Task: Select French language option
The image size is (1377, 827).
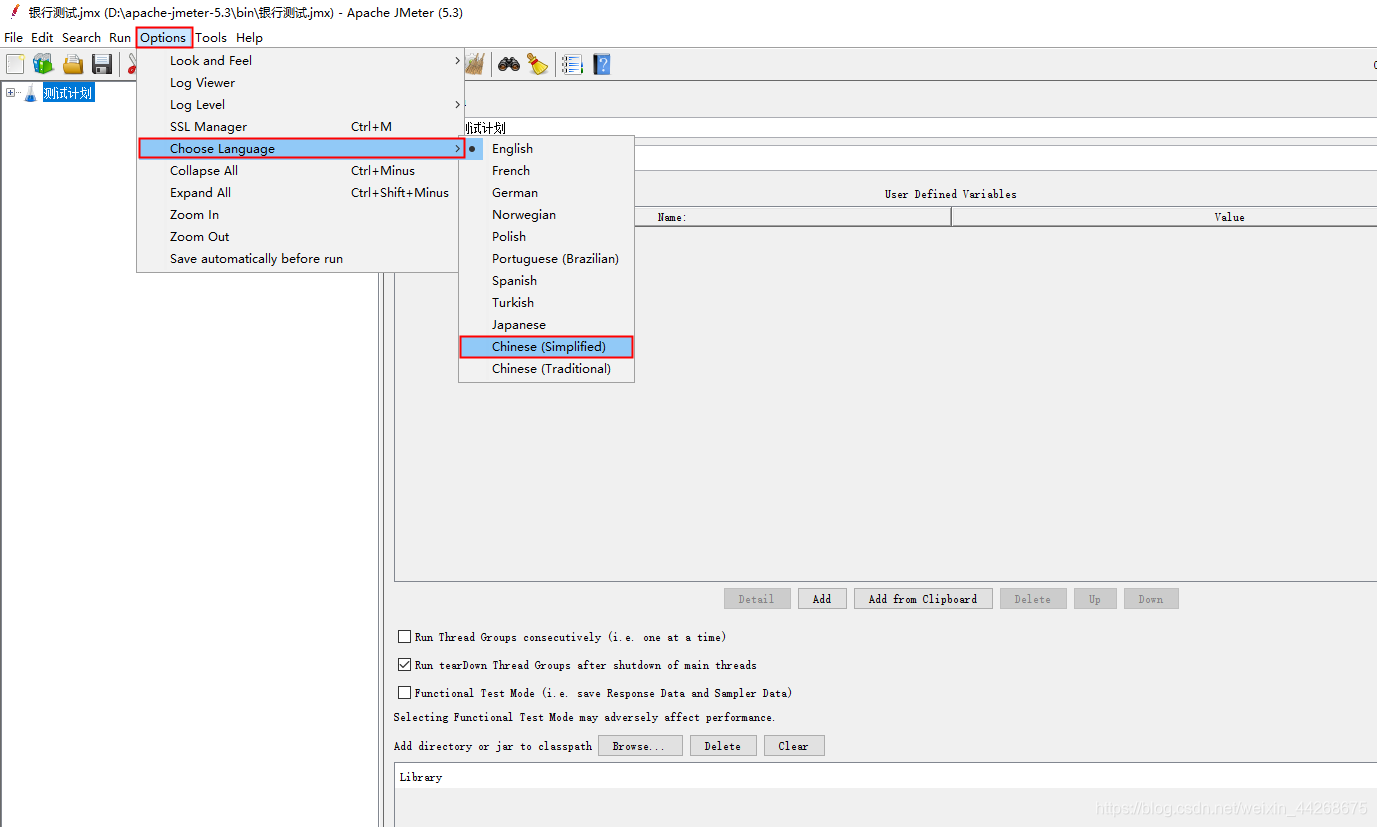Action: click(546, 171)
